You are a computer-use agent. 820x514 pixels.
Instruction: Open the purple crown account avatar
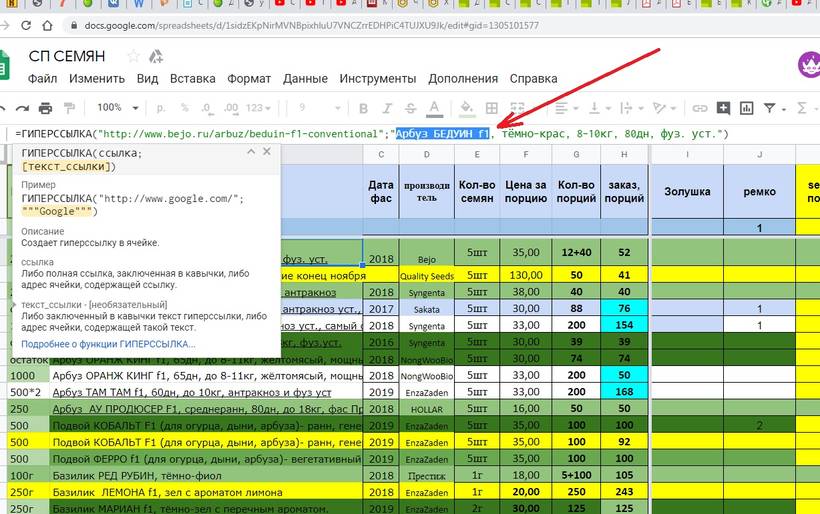tap(809, 64)
